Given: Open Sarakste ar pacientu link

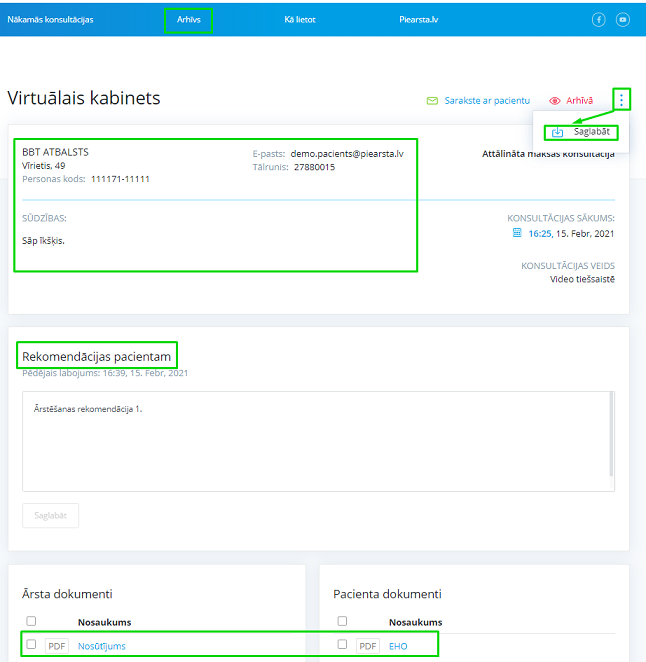Looking at the screenshot, I should click(x=487, y=101).
